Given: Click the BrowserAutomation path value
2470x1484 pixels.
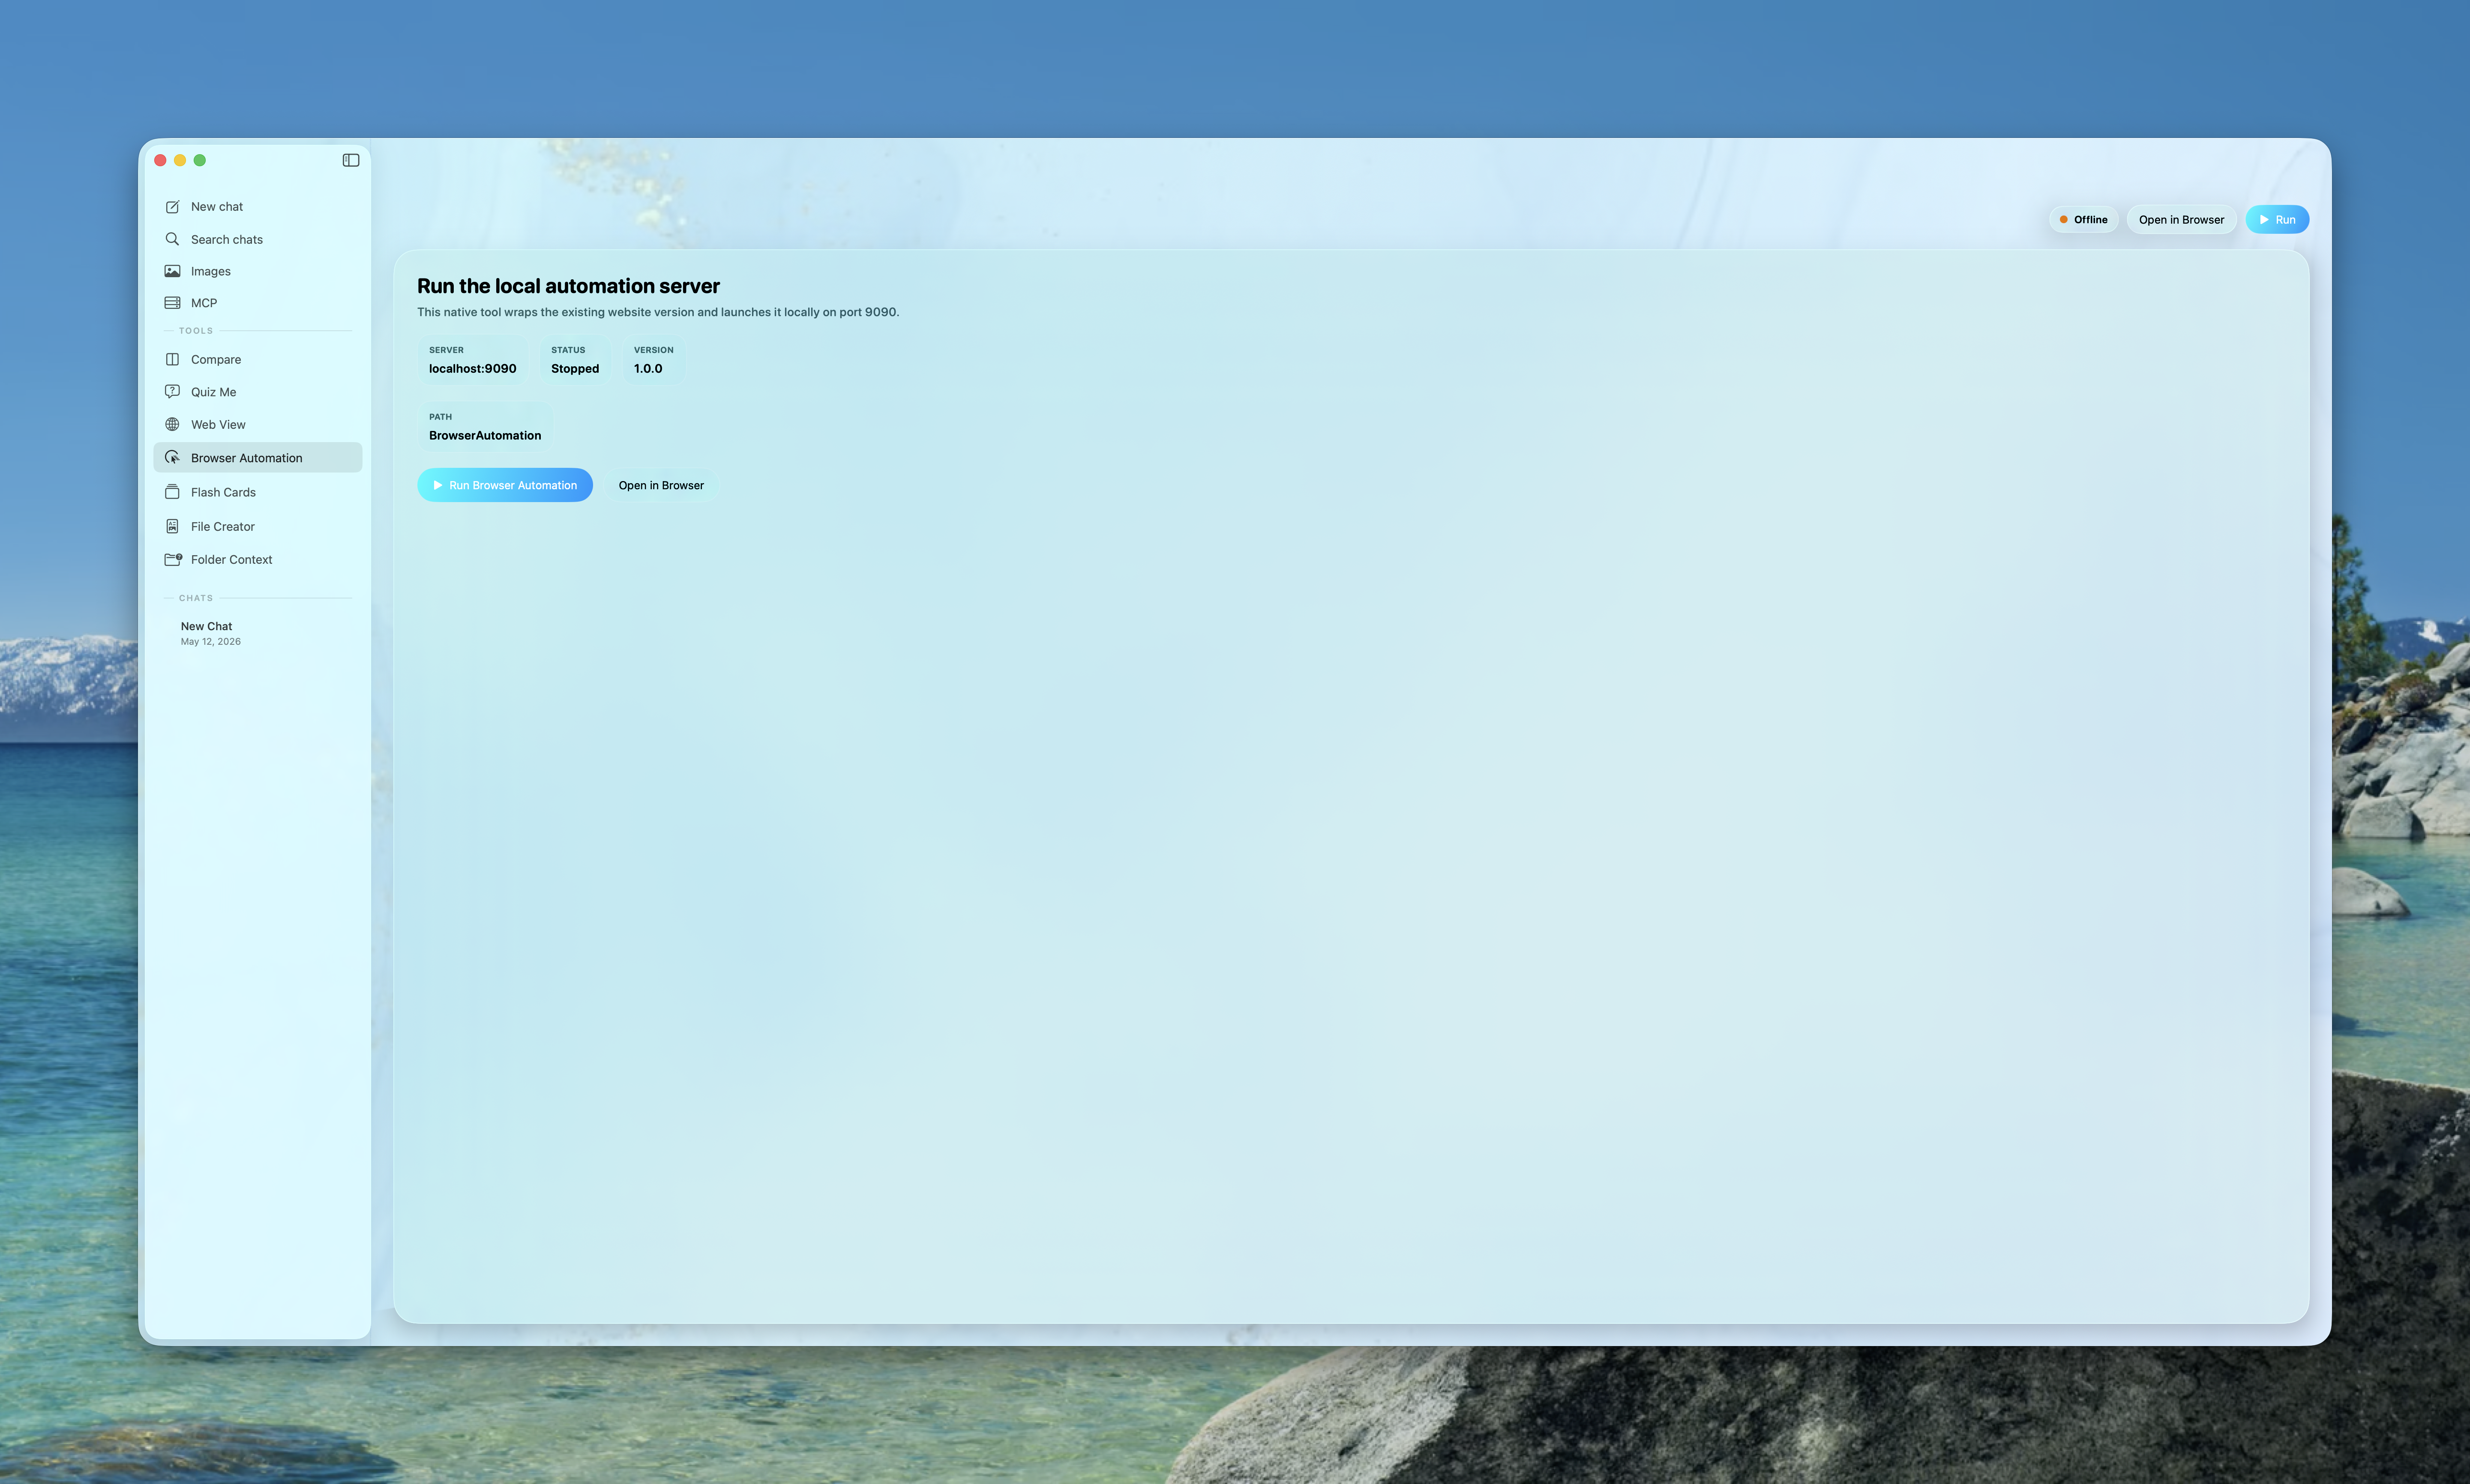Looking at the screenshot, I should click(485, 436).
